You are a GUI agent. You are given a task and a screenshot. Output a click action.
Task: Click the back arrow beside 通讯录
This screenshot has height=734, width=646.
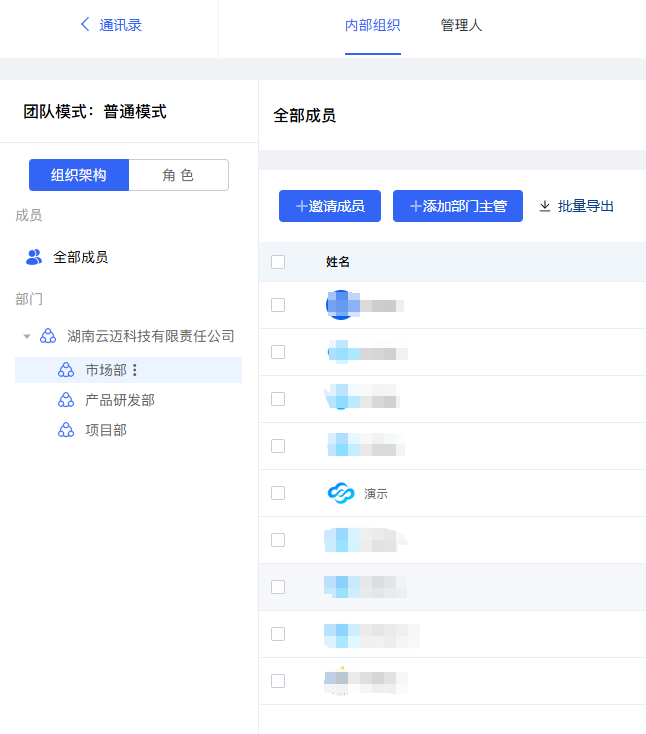coord(85,25)
